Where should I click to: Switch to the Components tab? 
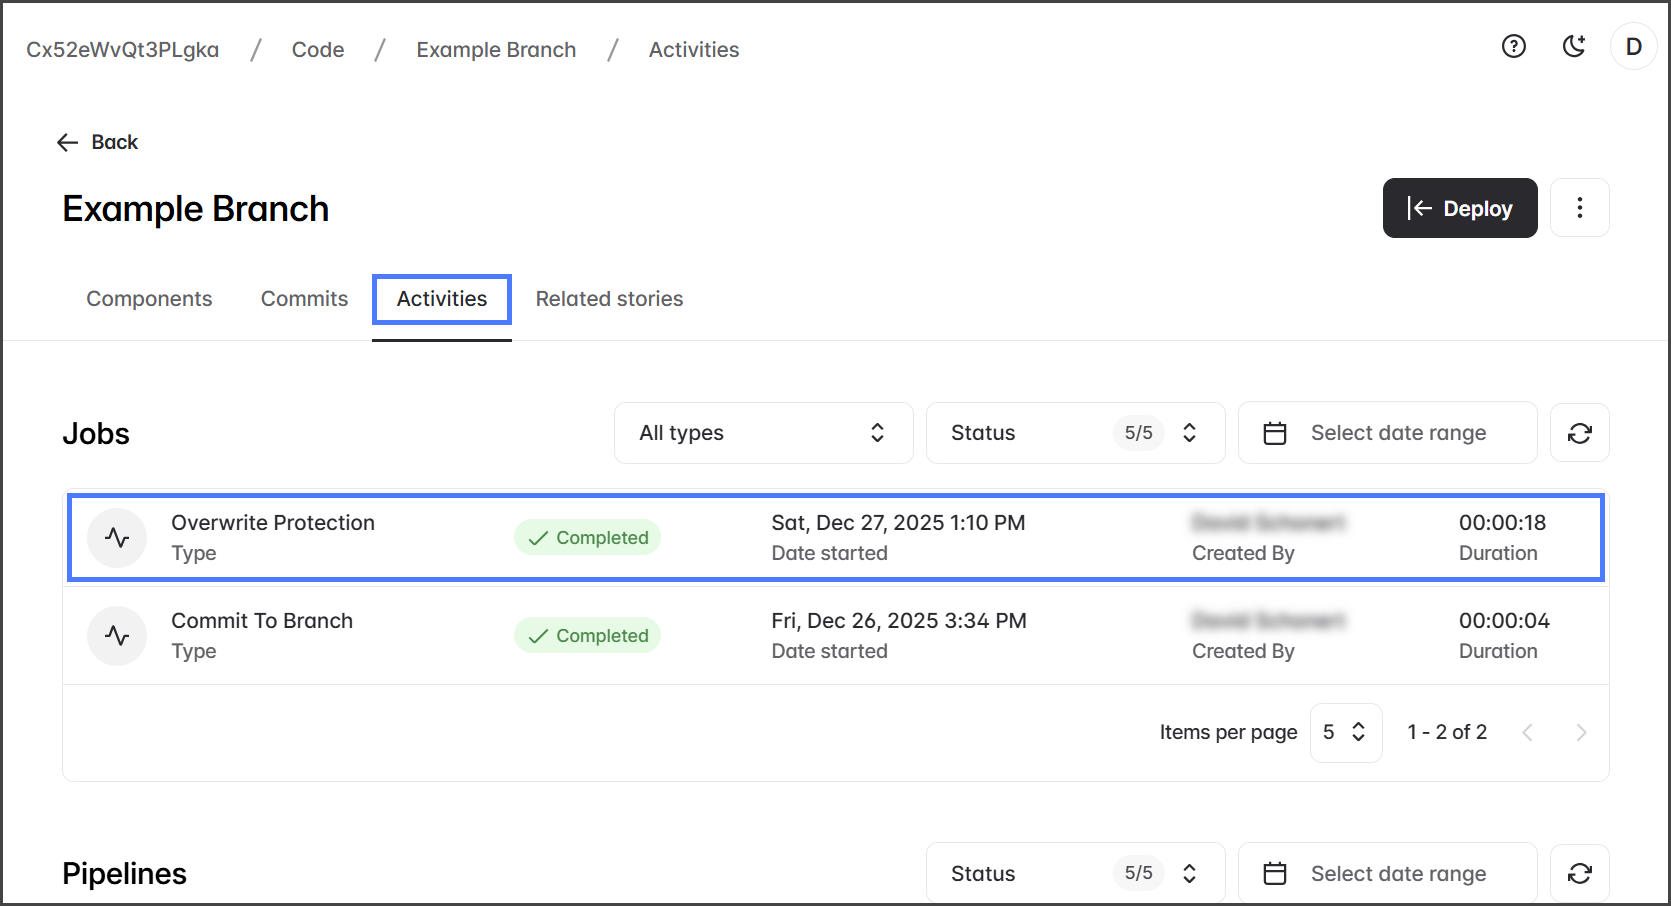tap(149, 299)
